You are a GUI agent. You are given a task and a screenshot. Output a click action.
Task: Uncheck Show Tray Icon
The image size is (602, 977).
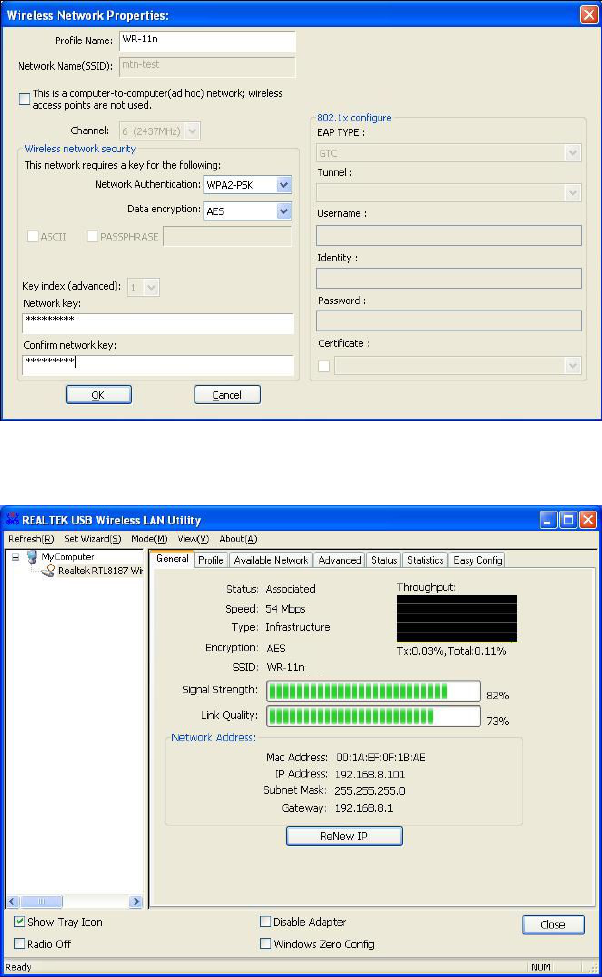(x=19, y=922)
